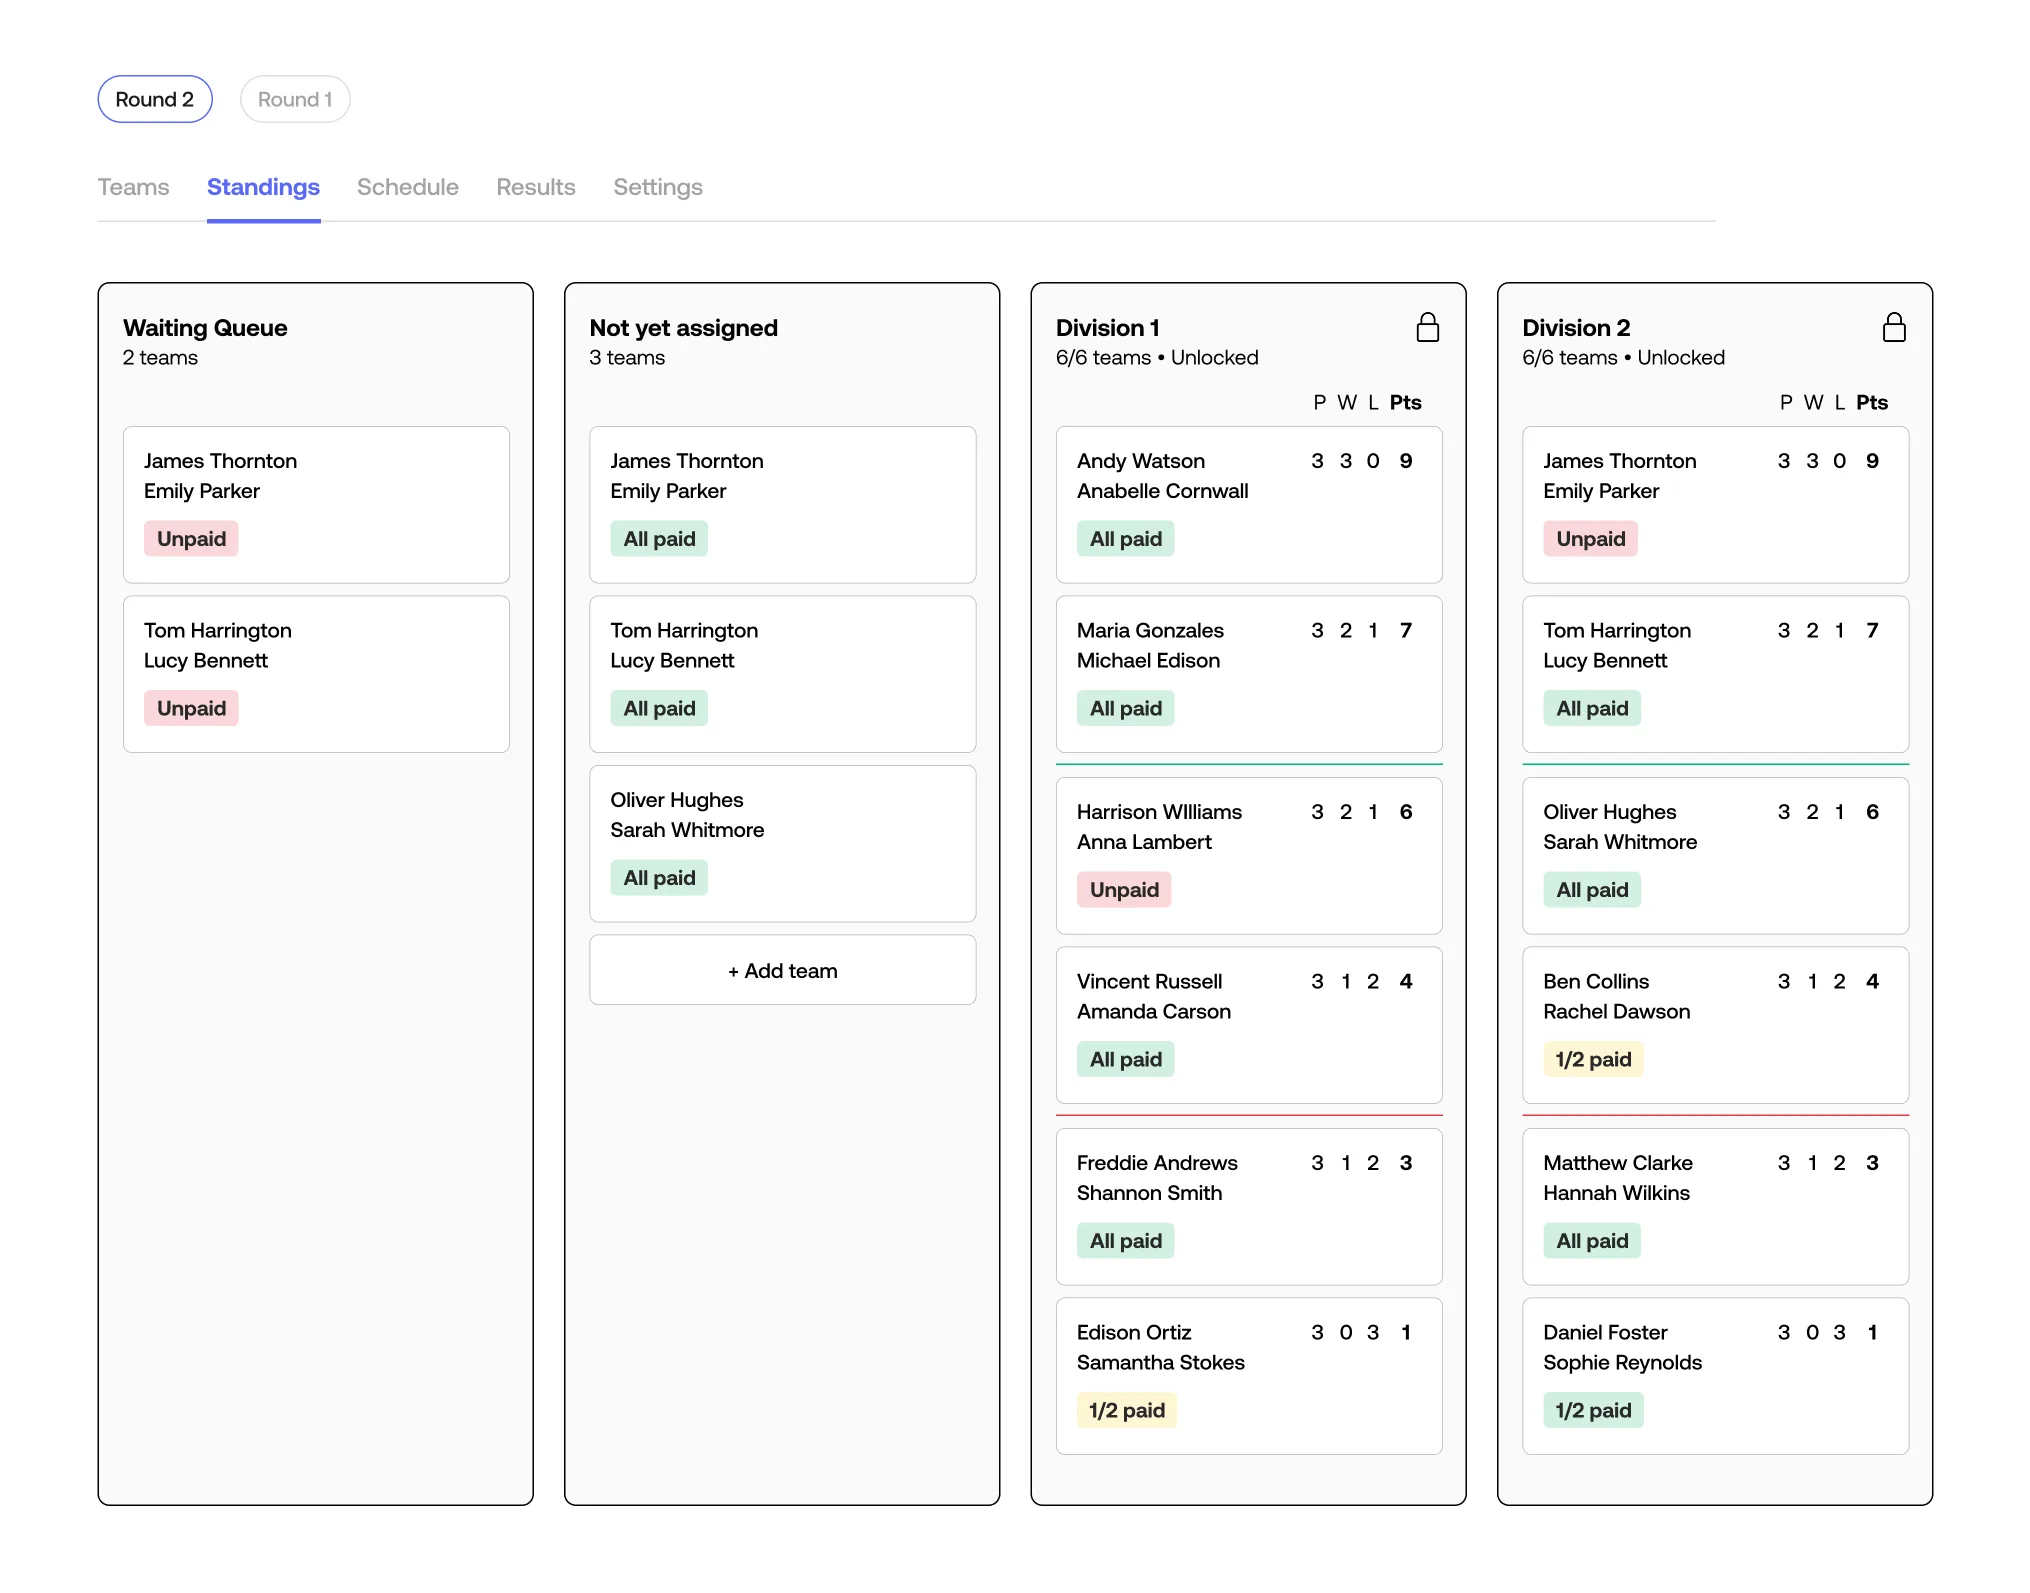Image resolution: width=2030 pixels, height=1593 pixels.
Task: Open the Teams tab
Action: [x=133, y=187]
